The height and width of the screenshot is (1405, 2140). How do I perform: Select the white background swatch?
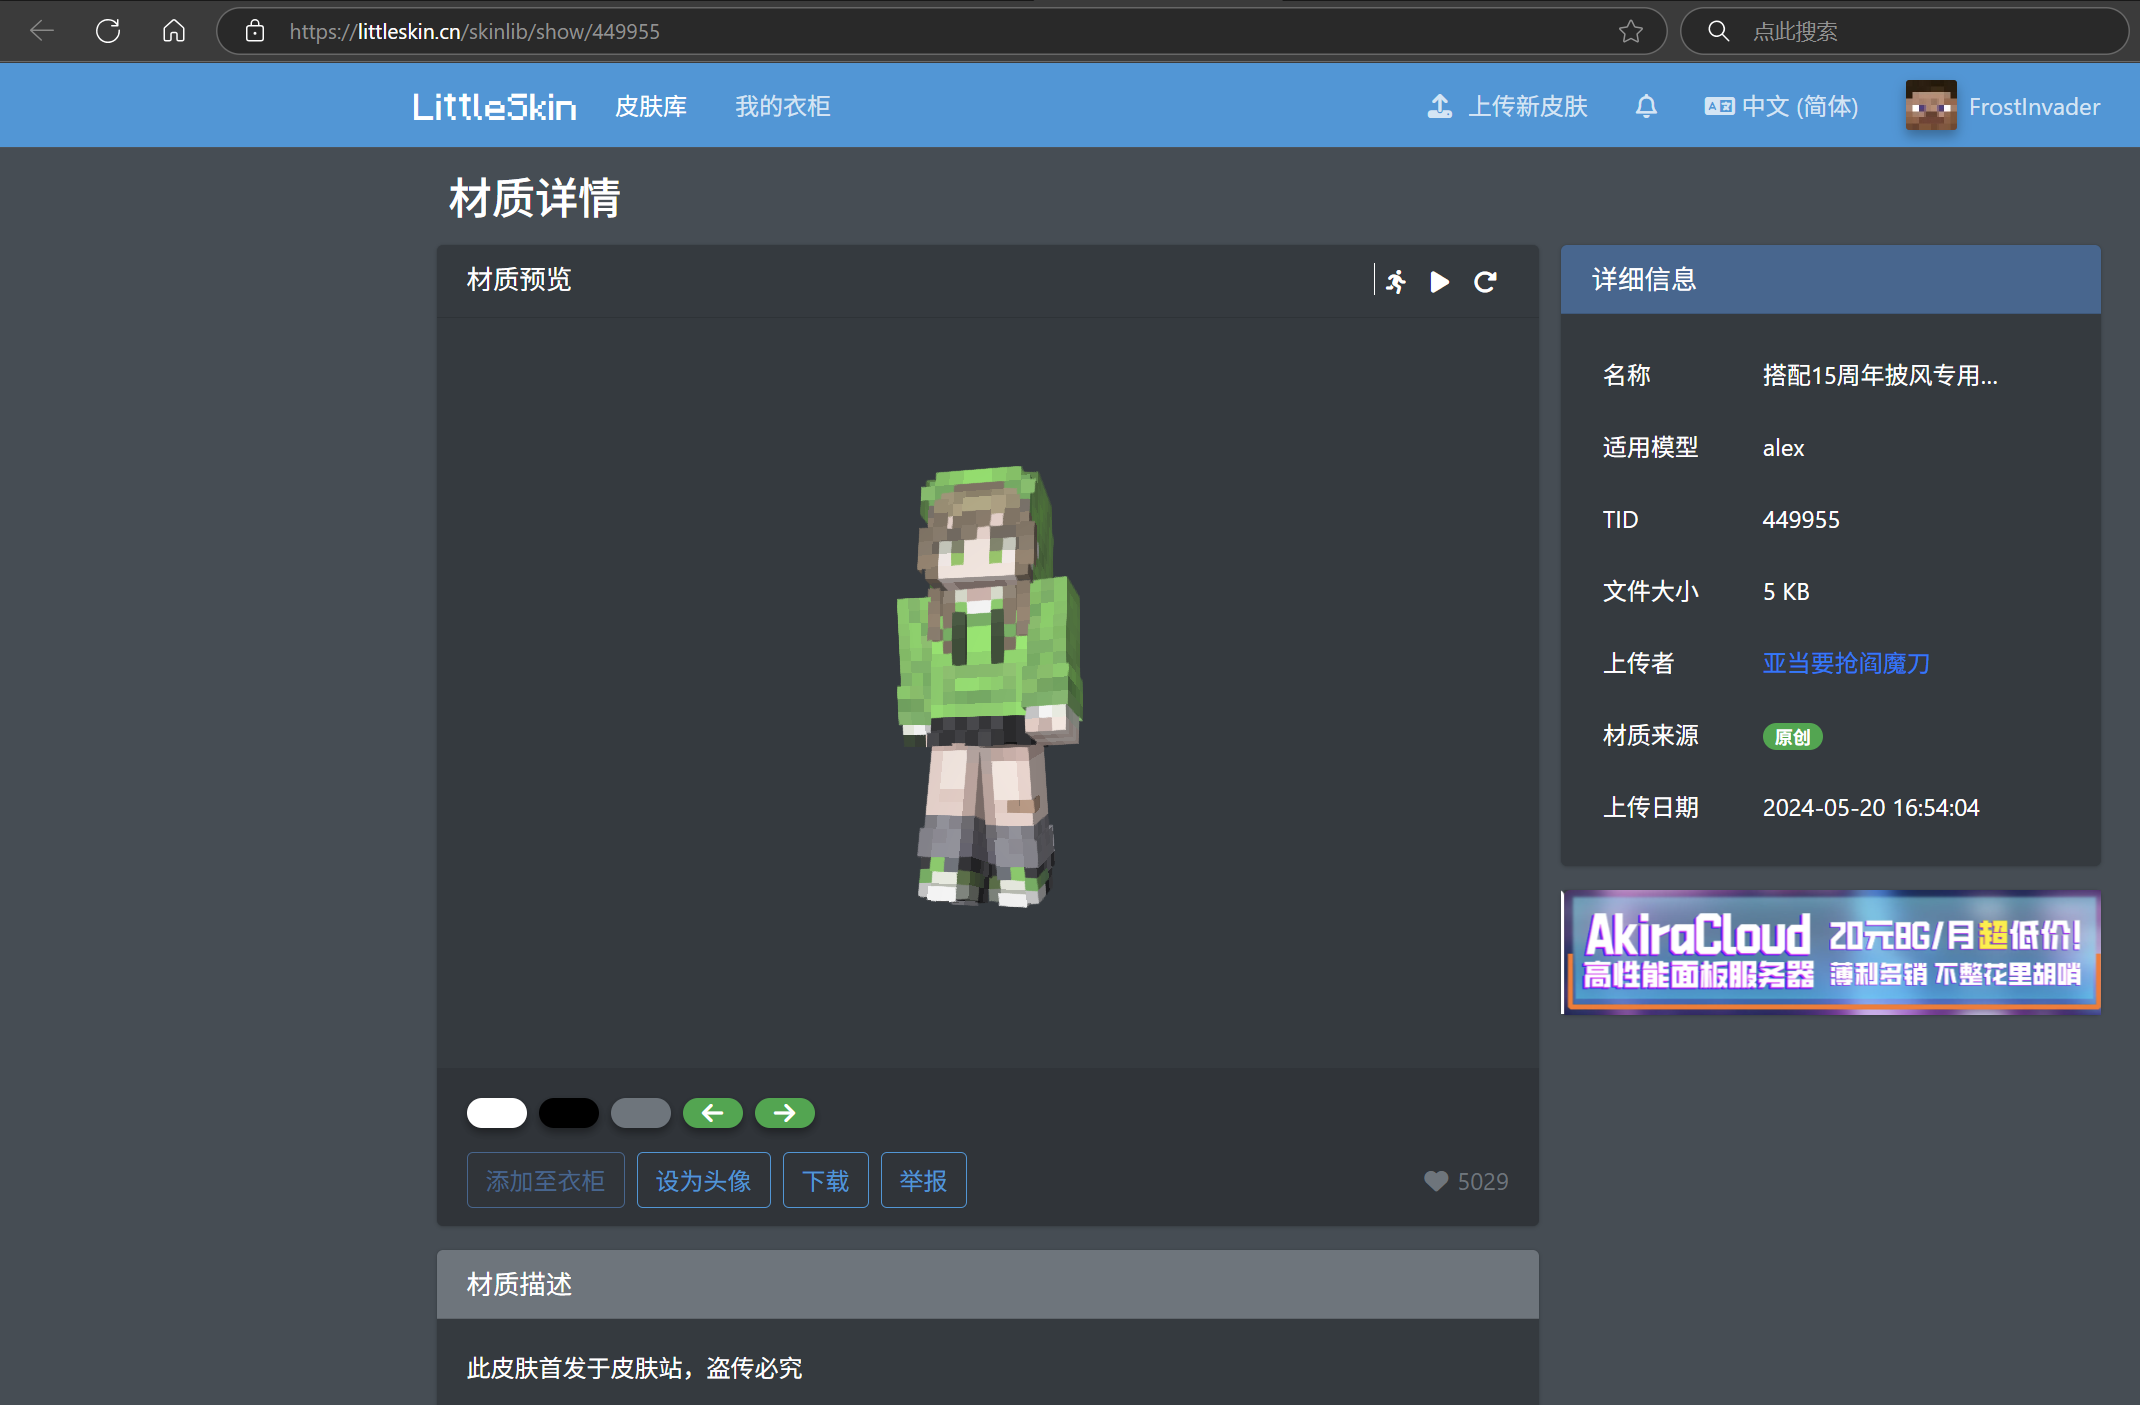click(497, 1113)
